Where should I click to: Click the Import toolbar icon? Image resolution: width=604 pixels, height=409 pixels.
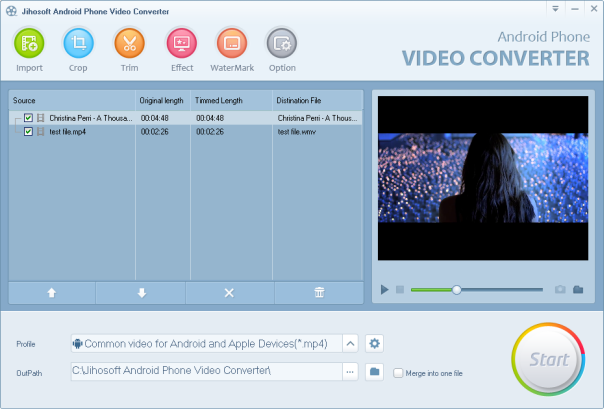pos(29,44)
